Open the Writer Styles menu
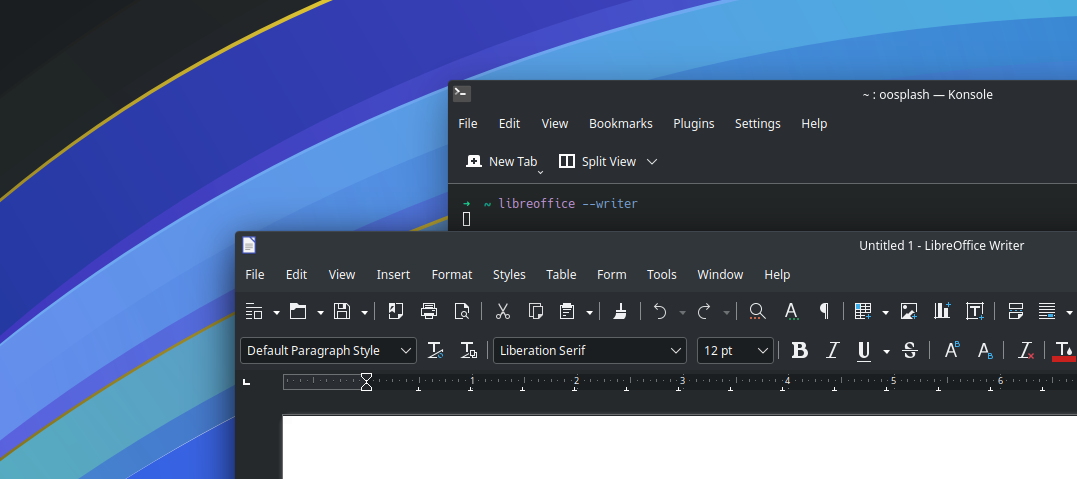Screen dimensions: 1077x479 (509, 274)
